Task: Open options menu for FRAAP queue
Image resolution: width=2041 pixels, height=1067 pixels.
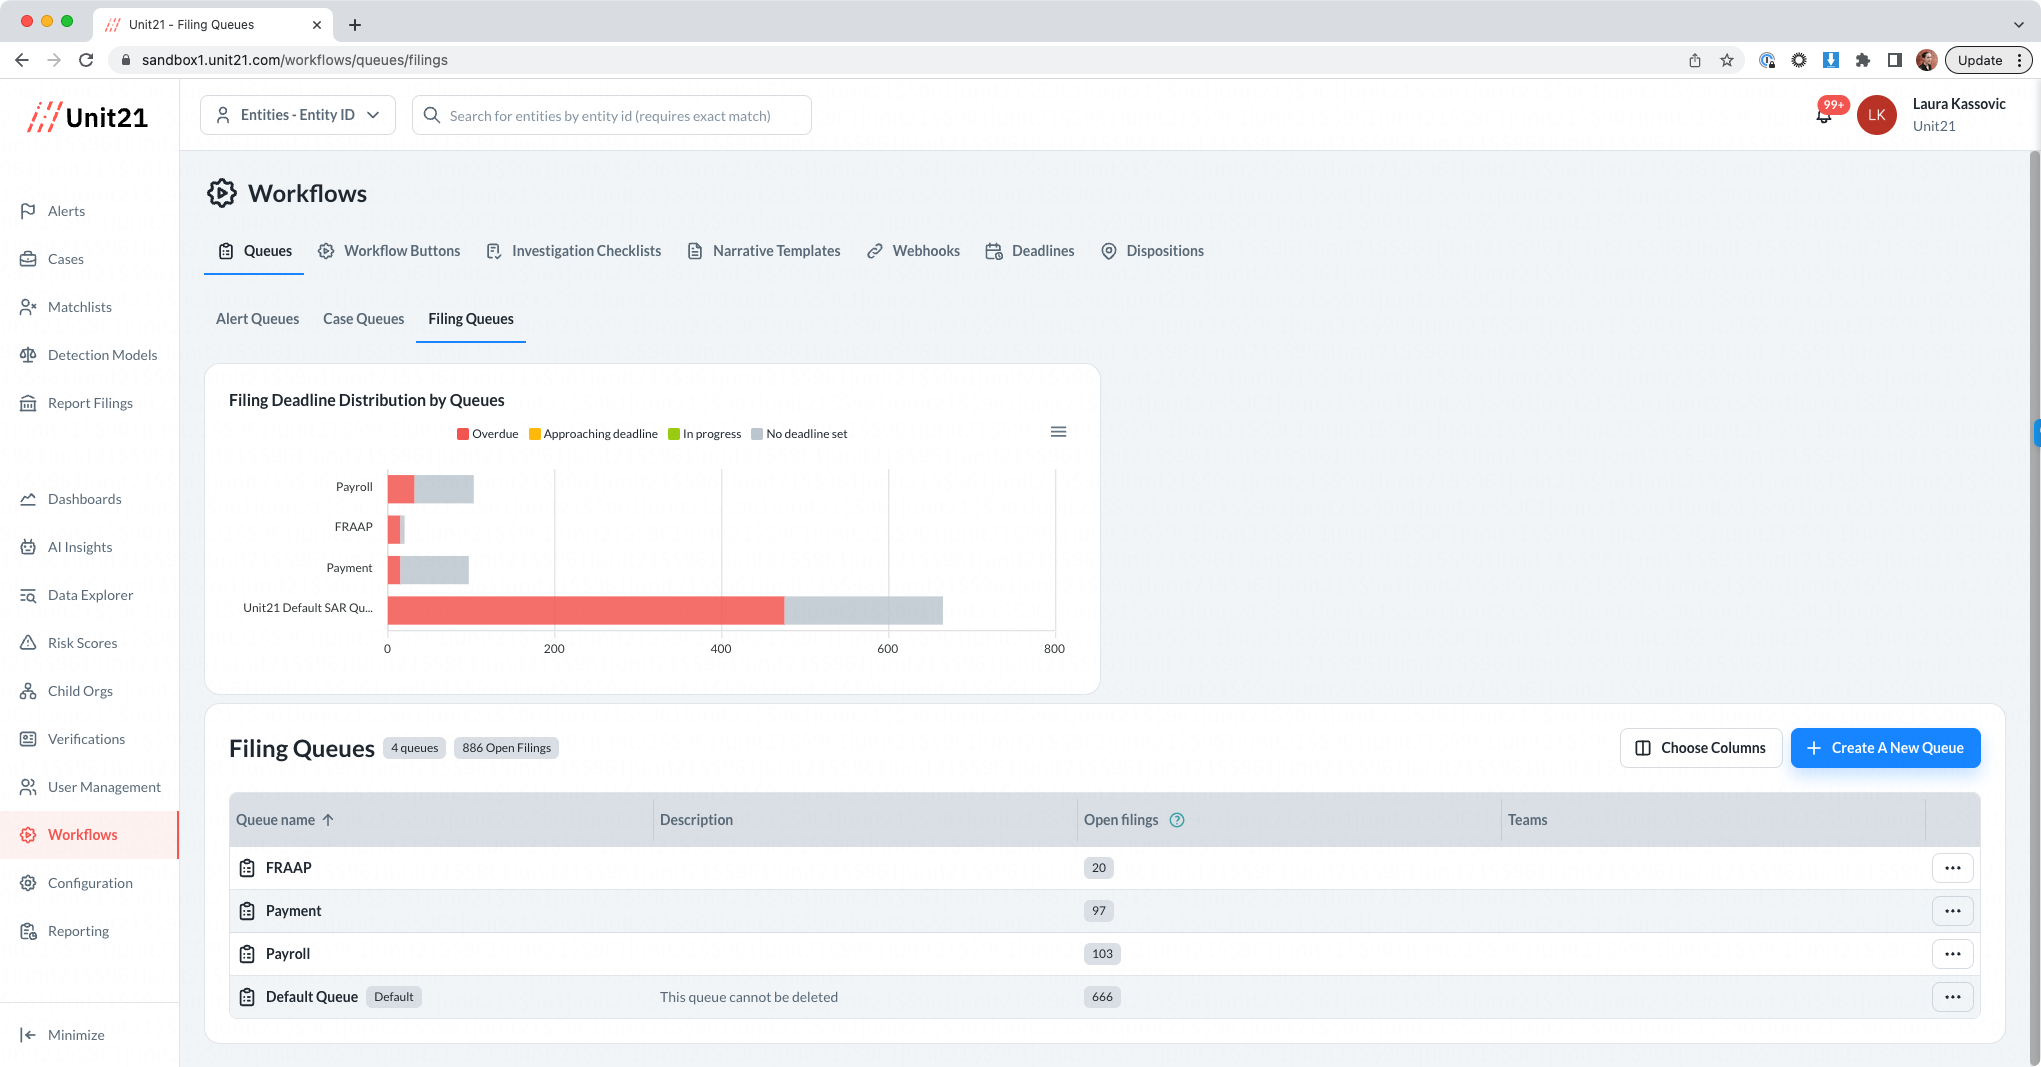Action: 1952,868
